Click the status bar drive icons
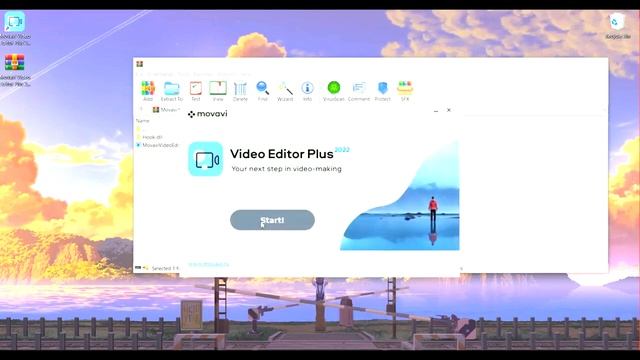The image size is (640, 360). pos(142,268)
